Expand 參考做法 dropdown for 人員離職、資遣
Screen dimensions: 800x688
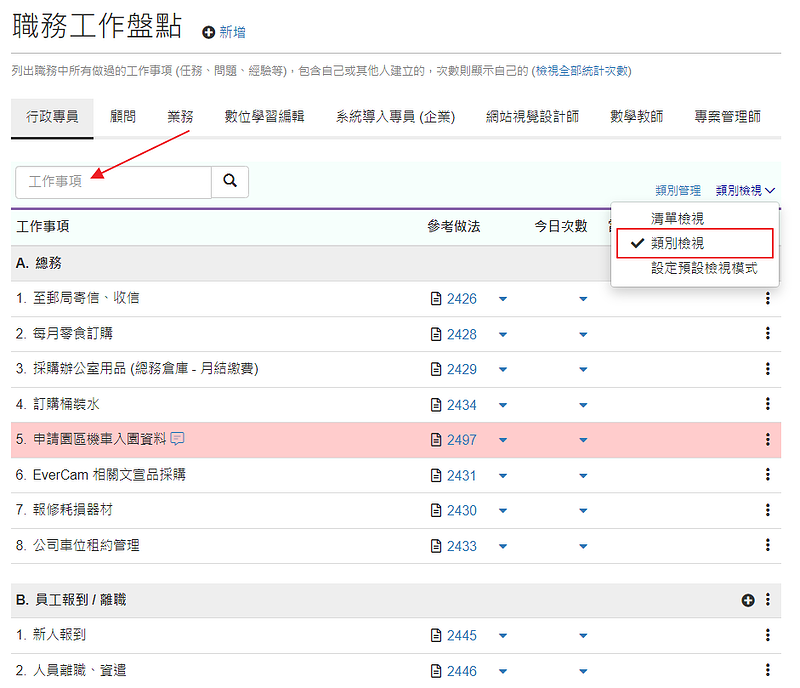(x=503, y=671)
